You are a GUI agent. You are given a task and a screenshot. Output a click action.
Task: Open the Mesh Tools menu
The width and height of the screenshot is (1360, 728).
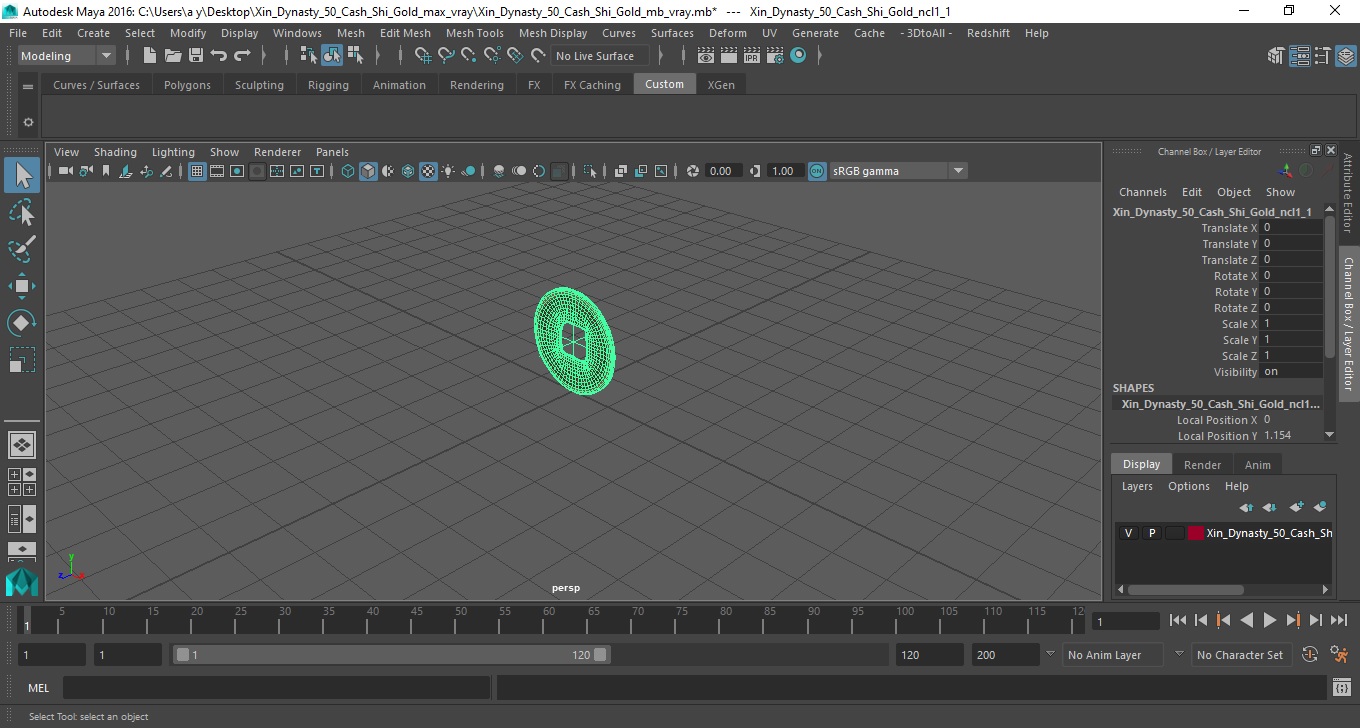pos(474,33)
